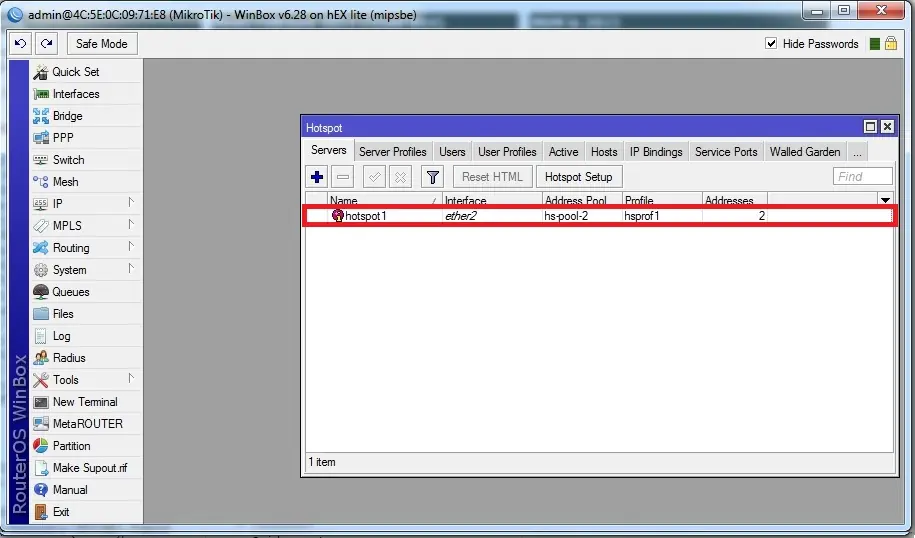Click the Reset HTML button
Image resolution: width=915 pixels, height=538 pixels.
(x=493, y=177)
